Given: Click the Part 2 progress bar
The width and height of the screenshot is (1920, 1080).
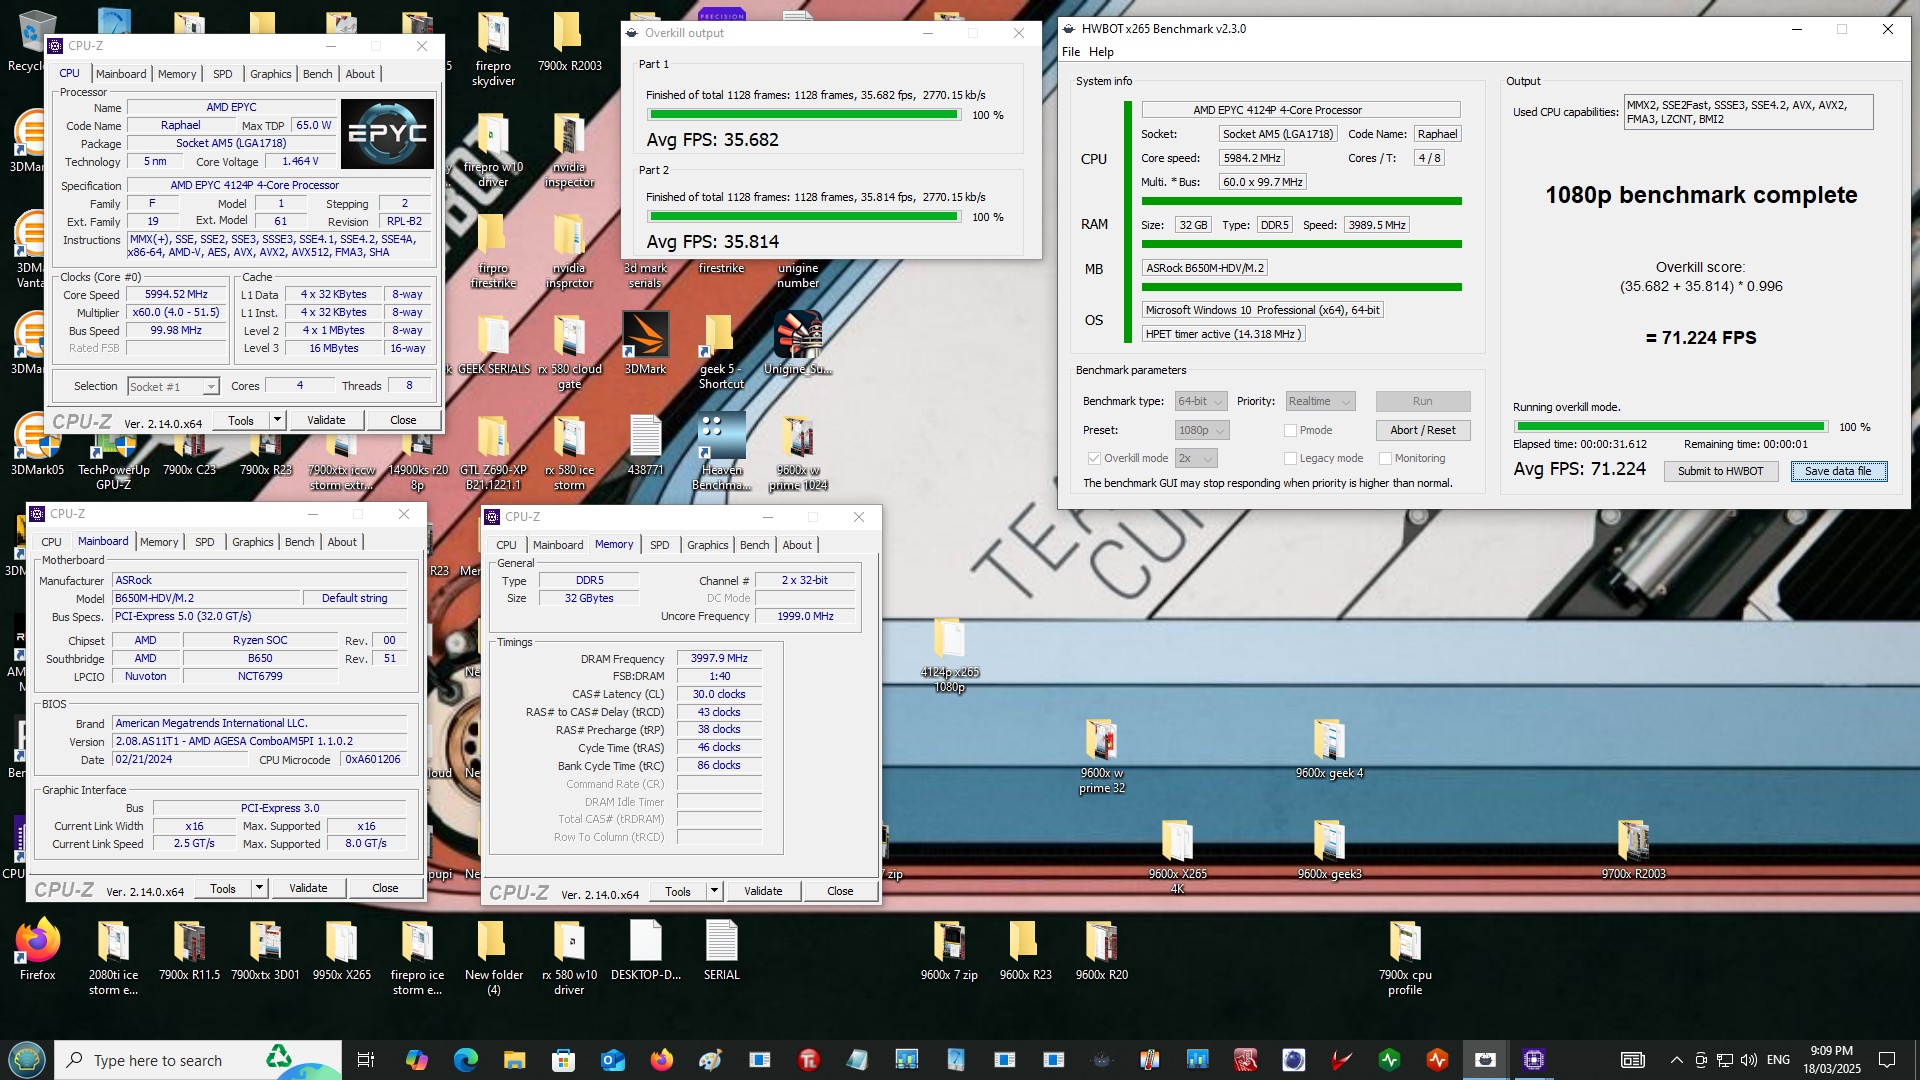Looking at the screenshot, I should 804,217.
